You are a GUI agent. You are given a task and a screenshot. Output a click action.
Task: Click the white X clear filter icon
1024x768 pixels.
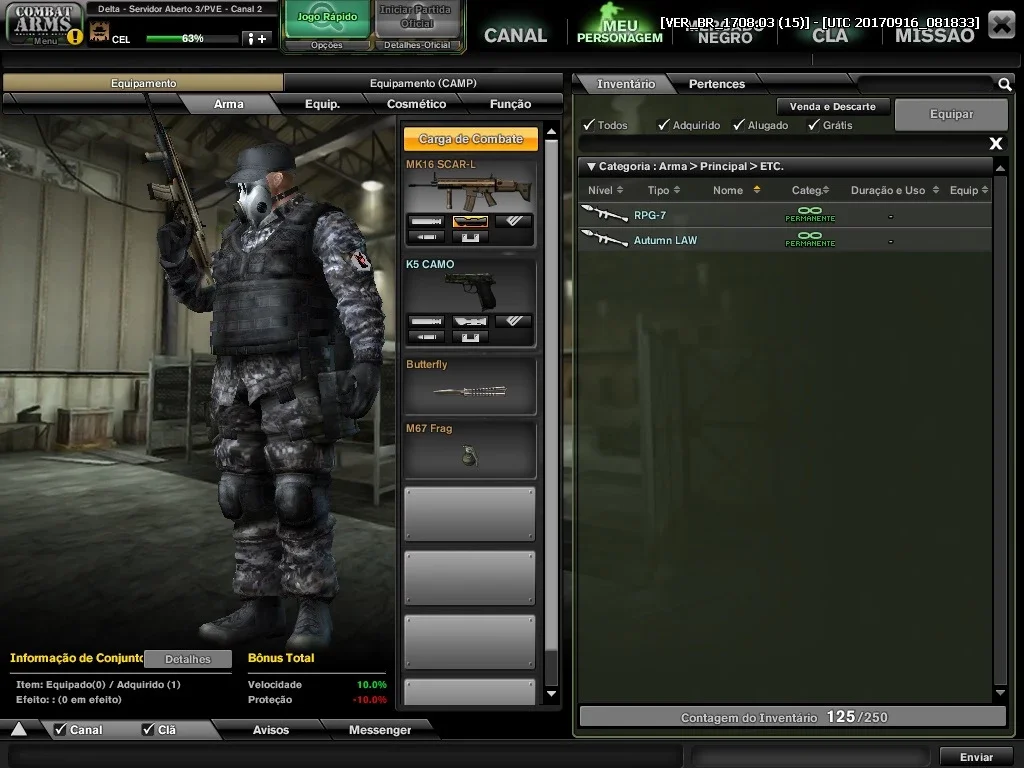[x=995, y=143]
